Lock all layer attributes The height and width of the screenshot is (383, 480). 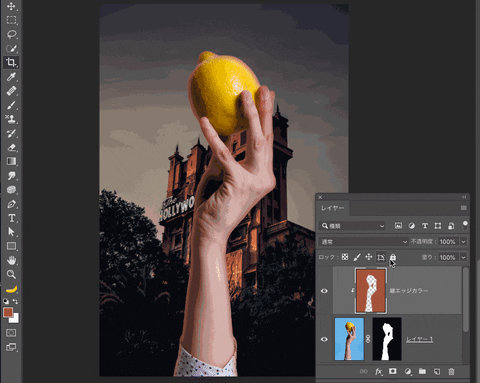click(393, 257)
